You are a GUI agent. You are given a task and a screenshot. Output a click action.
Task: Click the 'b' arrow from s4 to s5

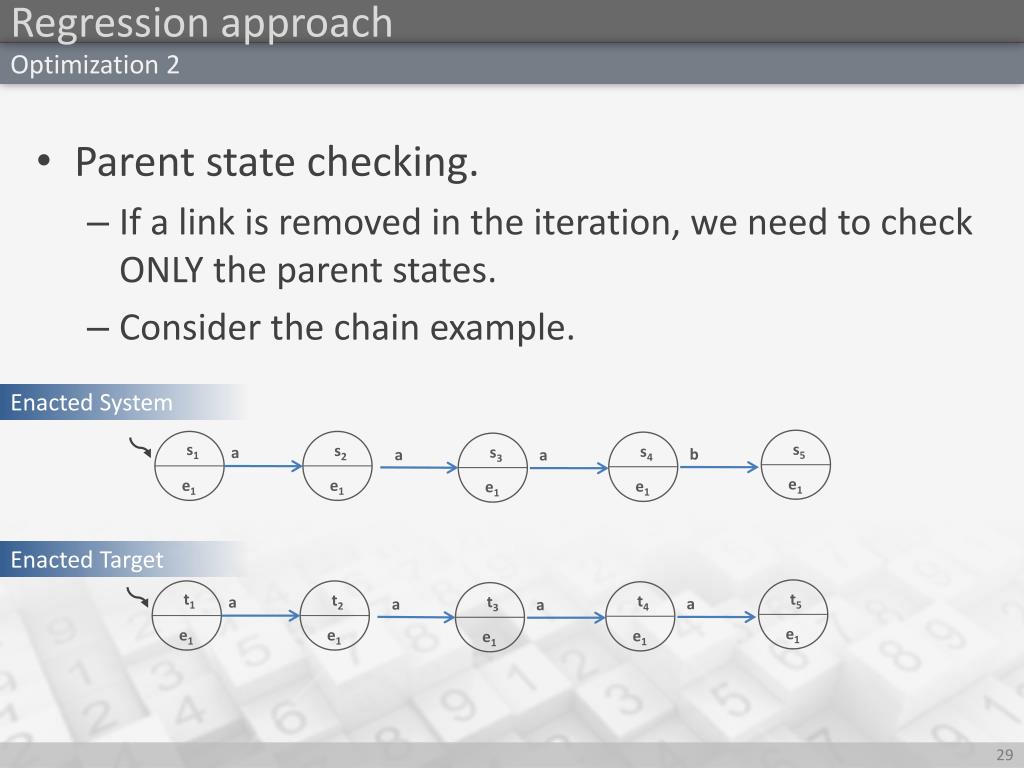[x=719, y=466]
